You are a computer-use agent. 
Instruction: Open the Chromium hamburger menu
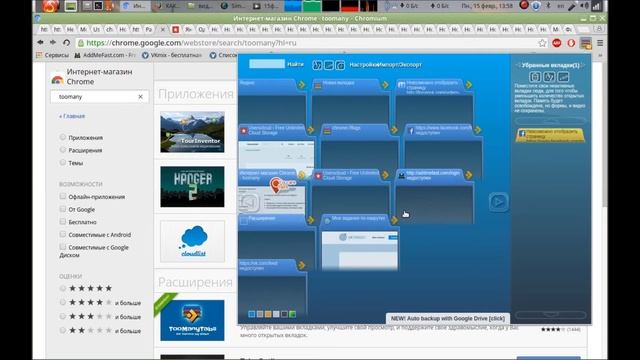point(600,43)
